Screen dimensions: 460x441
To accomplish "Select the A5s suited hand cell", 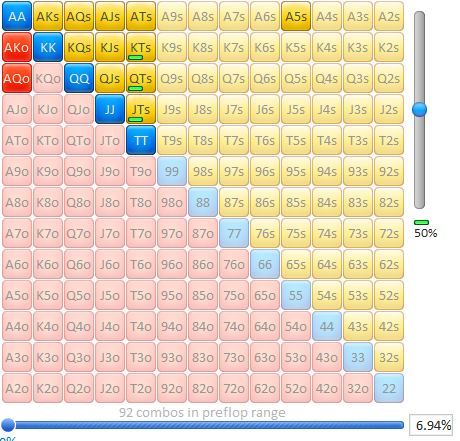I will point(296,16).
